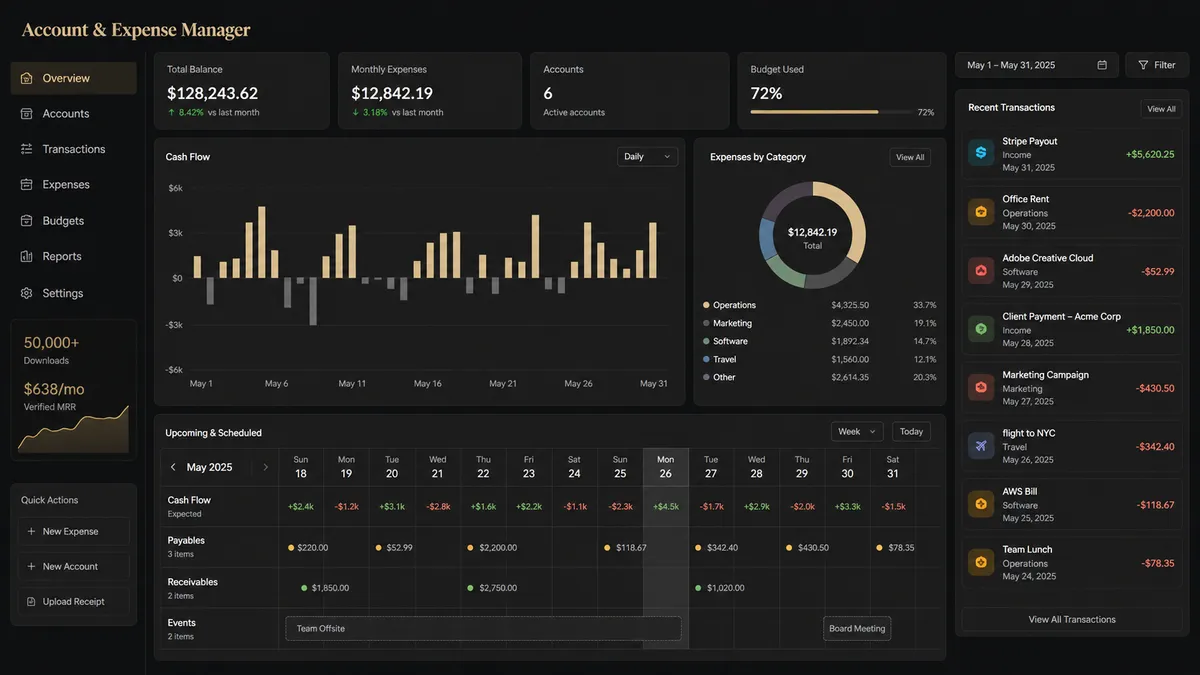Click the Software $1,892.34 category row

819,341
